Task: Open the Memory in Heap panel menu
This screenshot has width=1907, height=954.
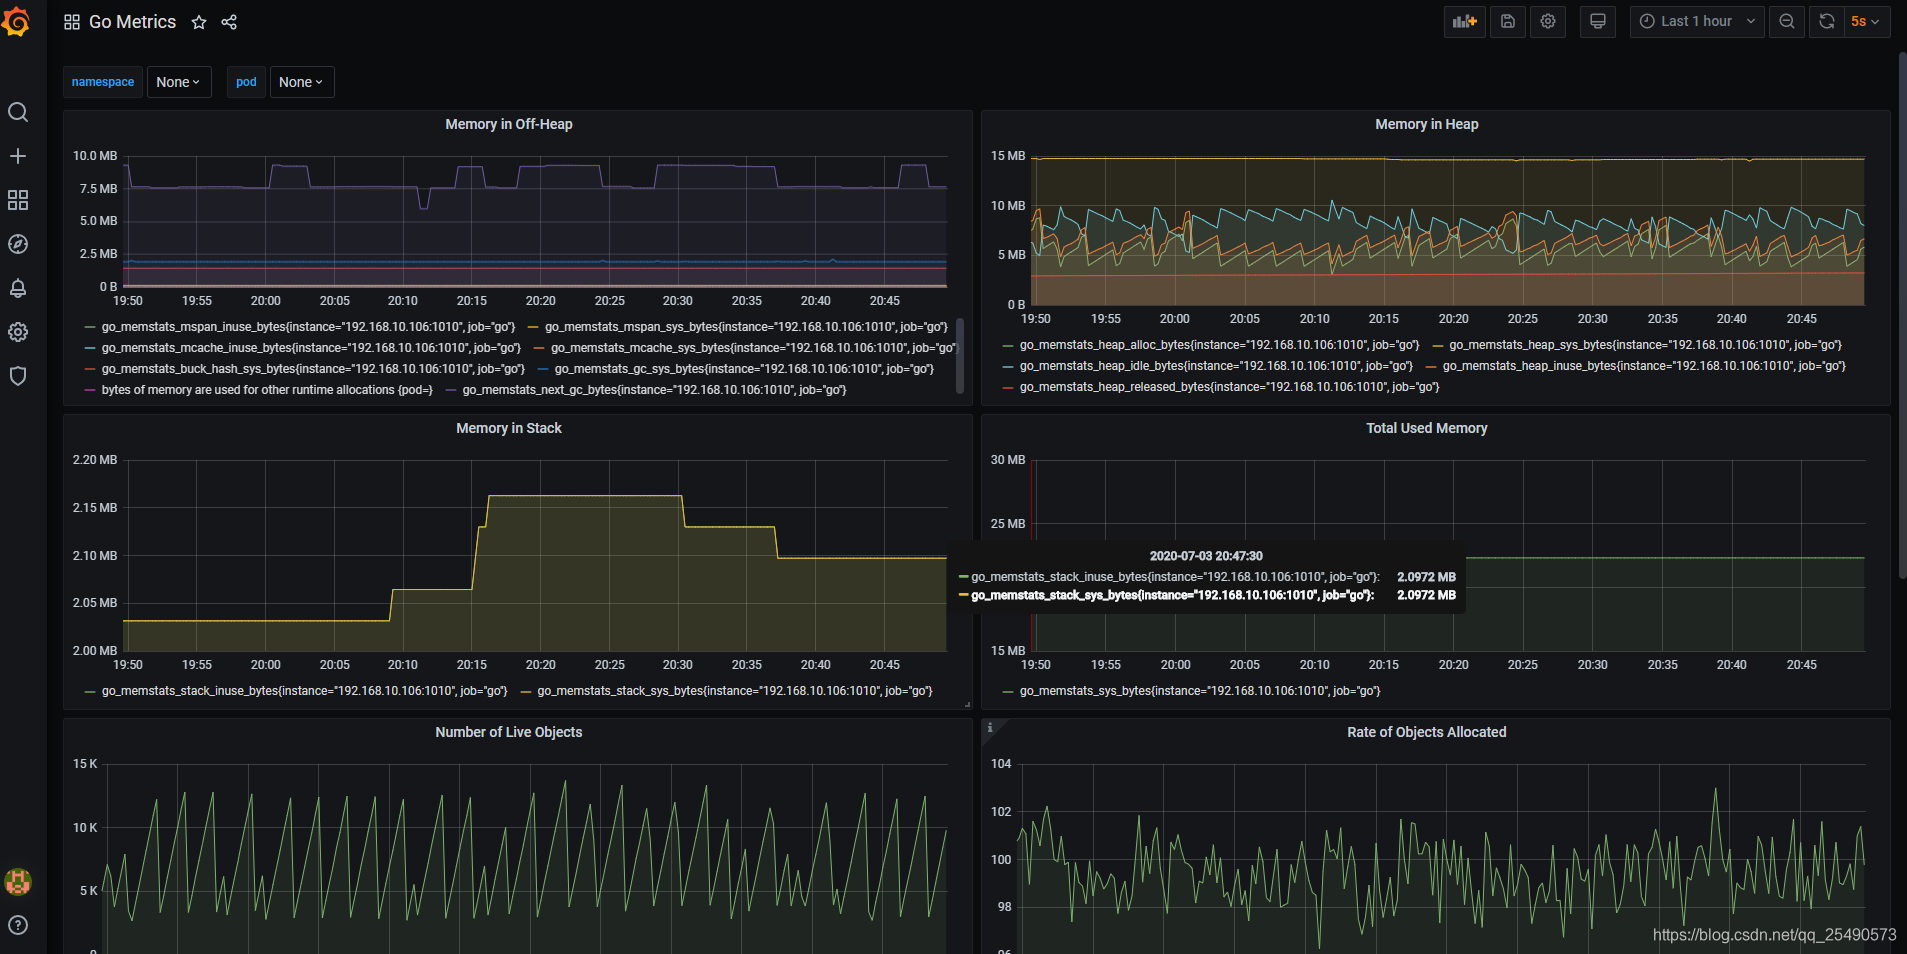Action: (1426, 124)
